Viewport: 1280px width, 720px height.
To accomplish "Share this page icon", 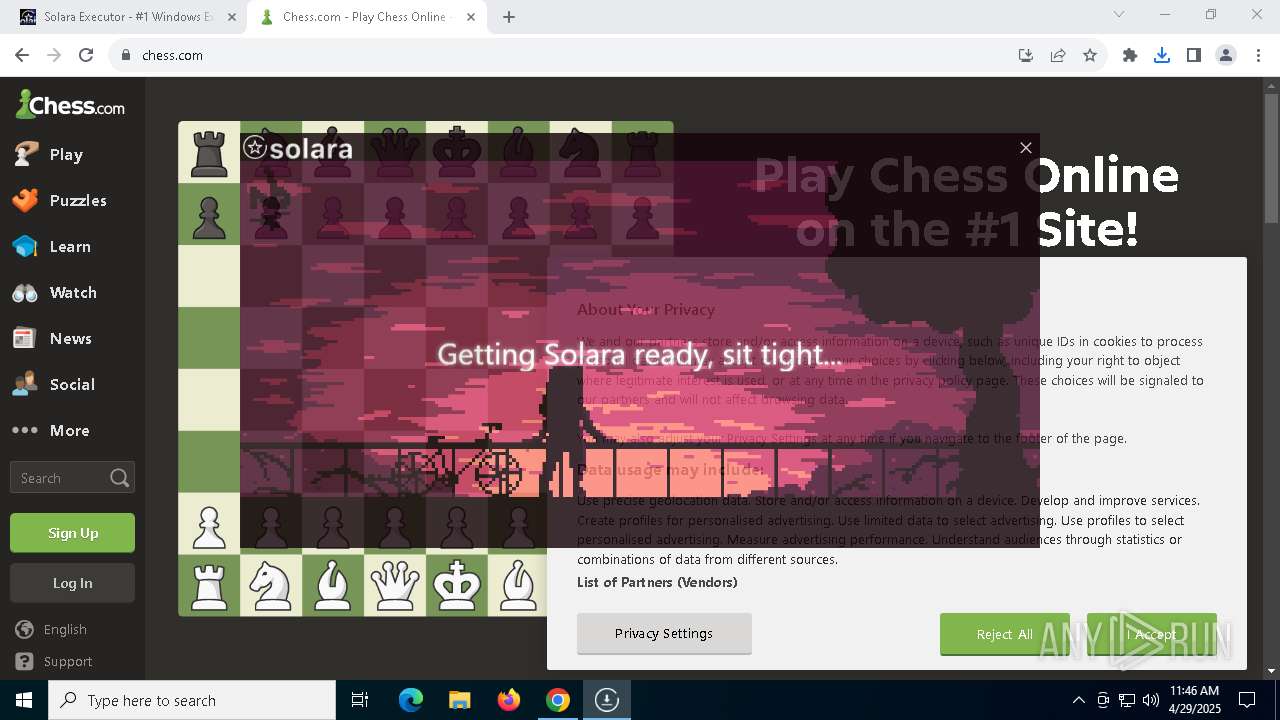I will click(1058, 55).
